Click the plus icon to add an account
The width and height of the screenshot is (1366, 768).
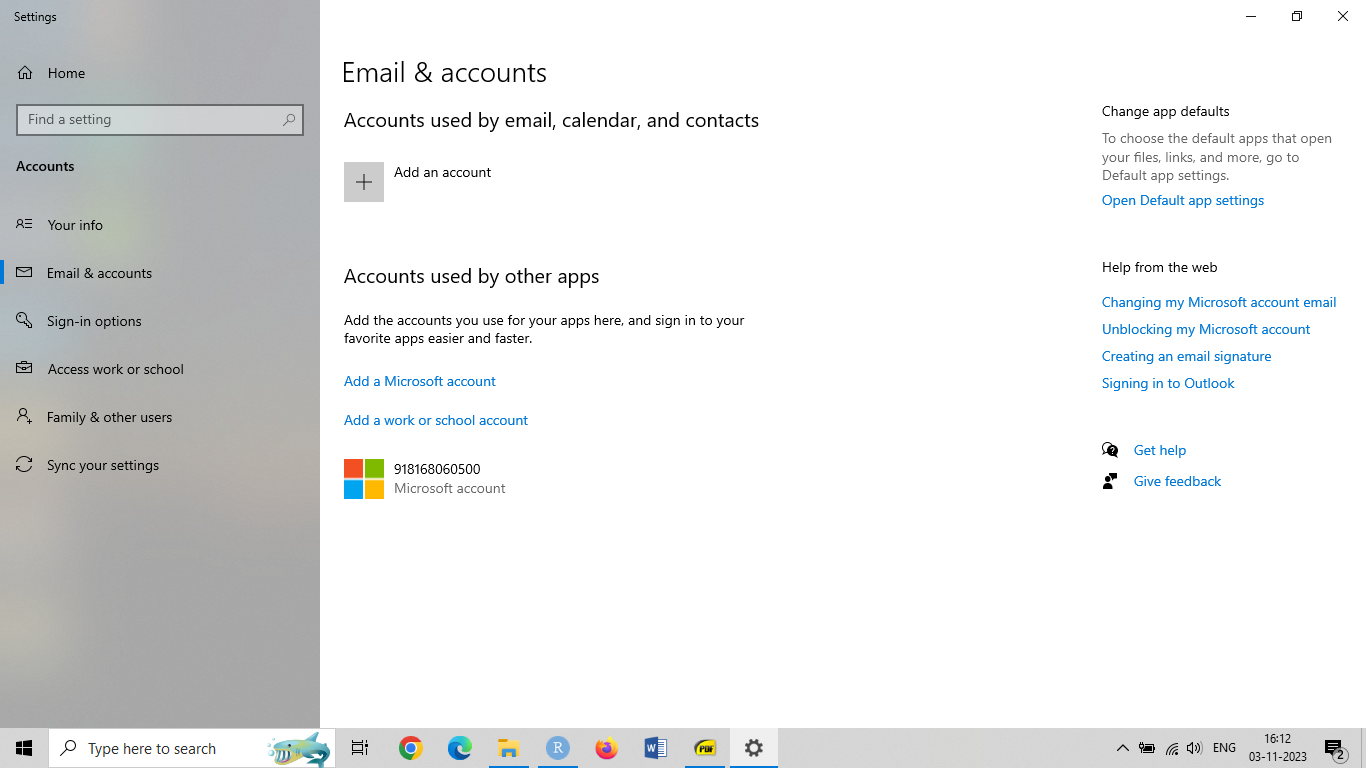tap(364, 182)
